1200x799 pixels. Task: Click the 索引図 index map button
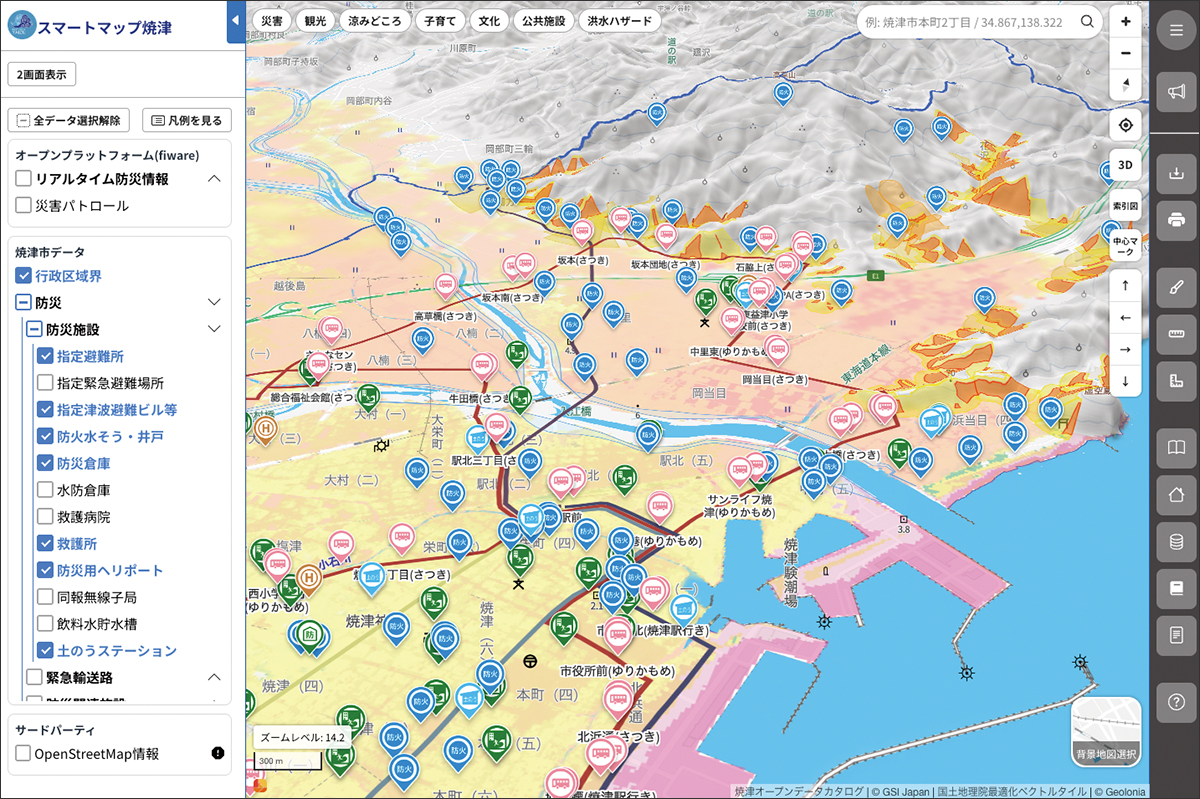pos(1126,204)
